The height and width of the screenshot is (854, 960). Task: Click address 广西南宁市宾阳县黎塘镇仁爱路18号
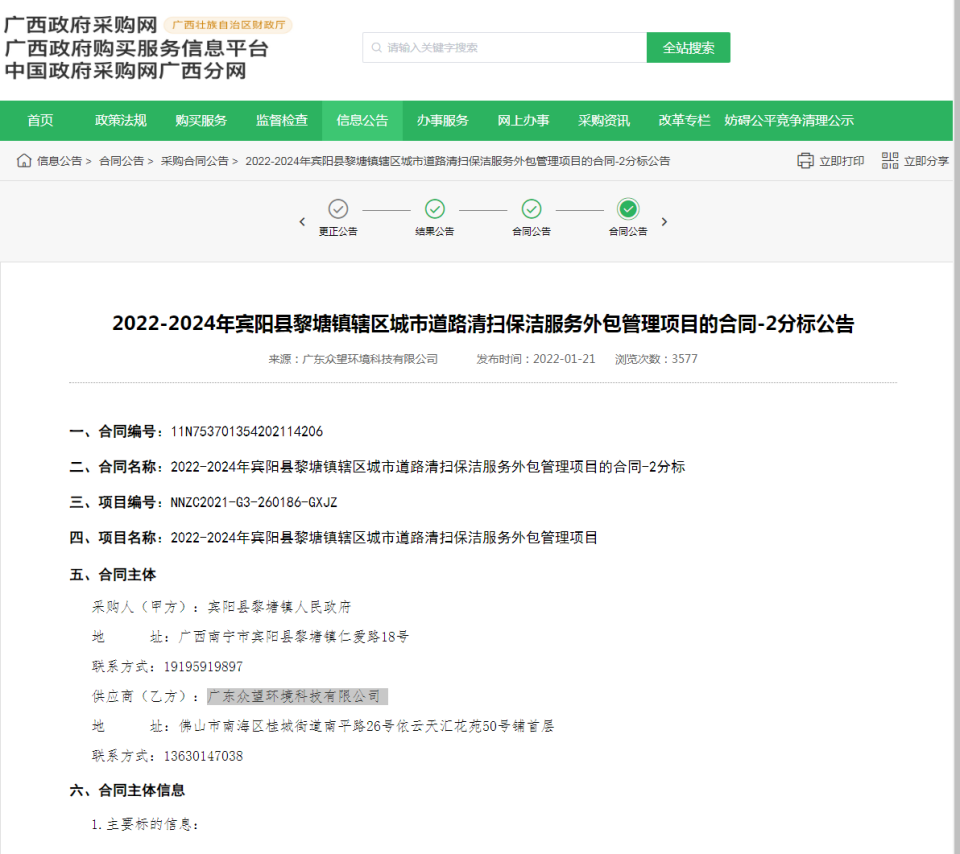[294, 637]
